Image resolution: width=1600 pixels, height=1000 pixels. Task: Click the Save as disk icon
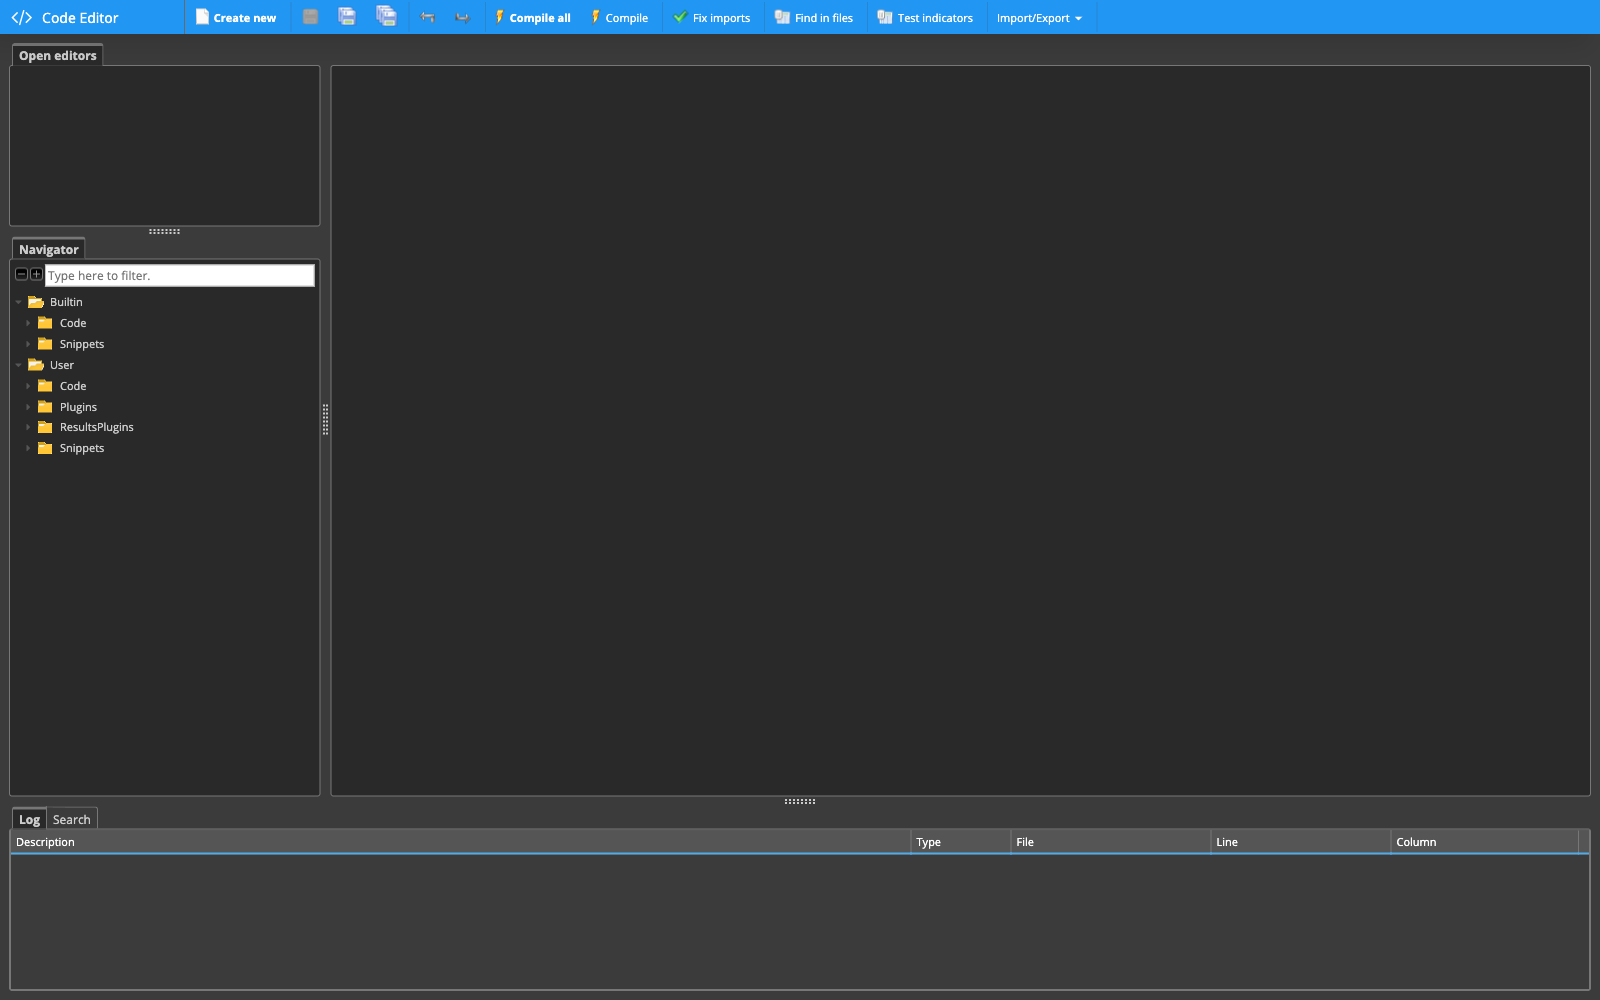tap(347, 16)
